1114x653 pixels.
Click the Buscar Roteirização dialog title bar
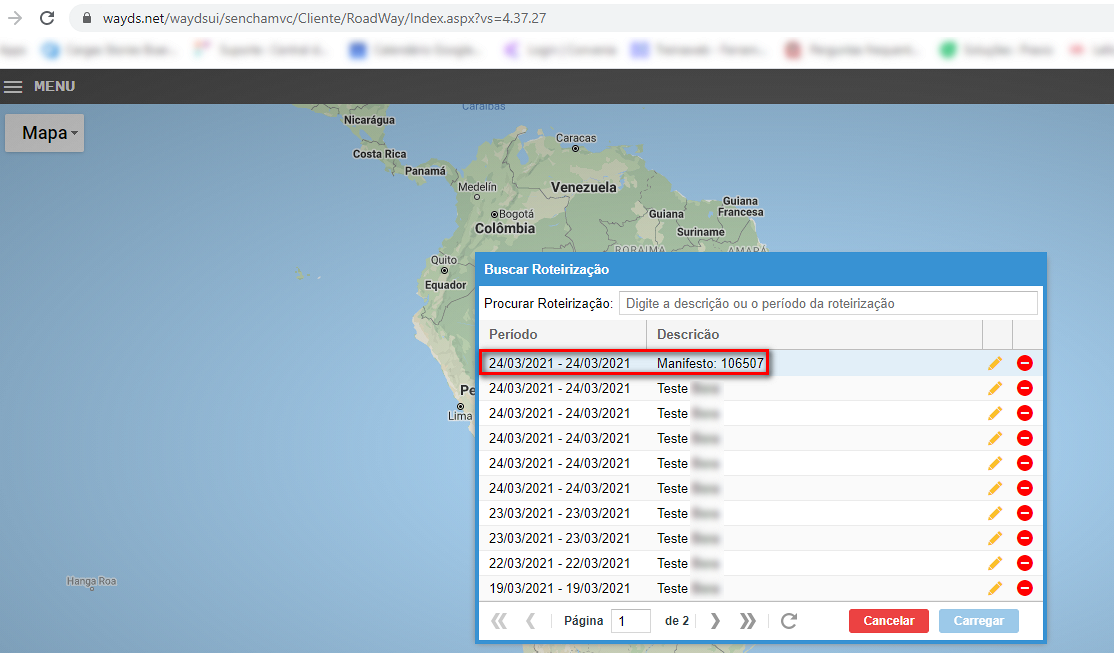tap(761, 269)
